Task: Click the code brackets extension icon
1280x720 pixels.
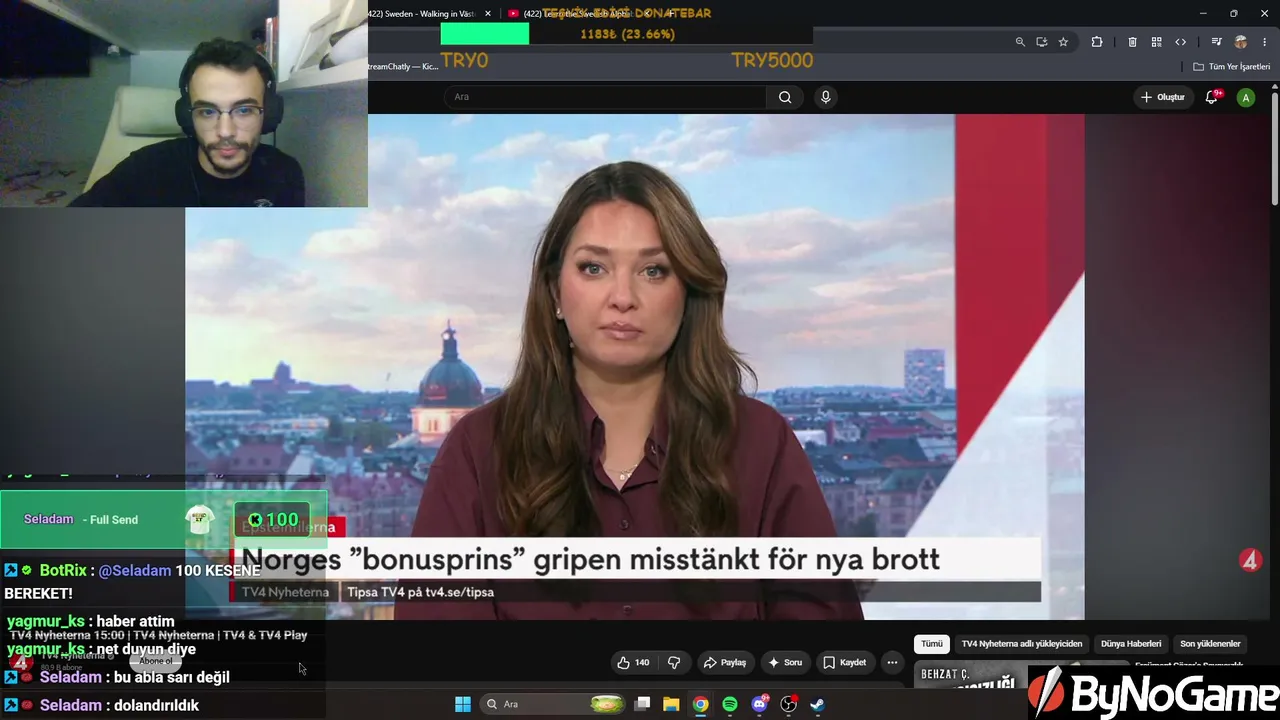Action: (1180, 42)
